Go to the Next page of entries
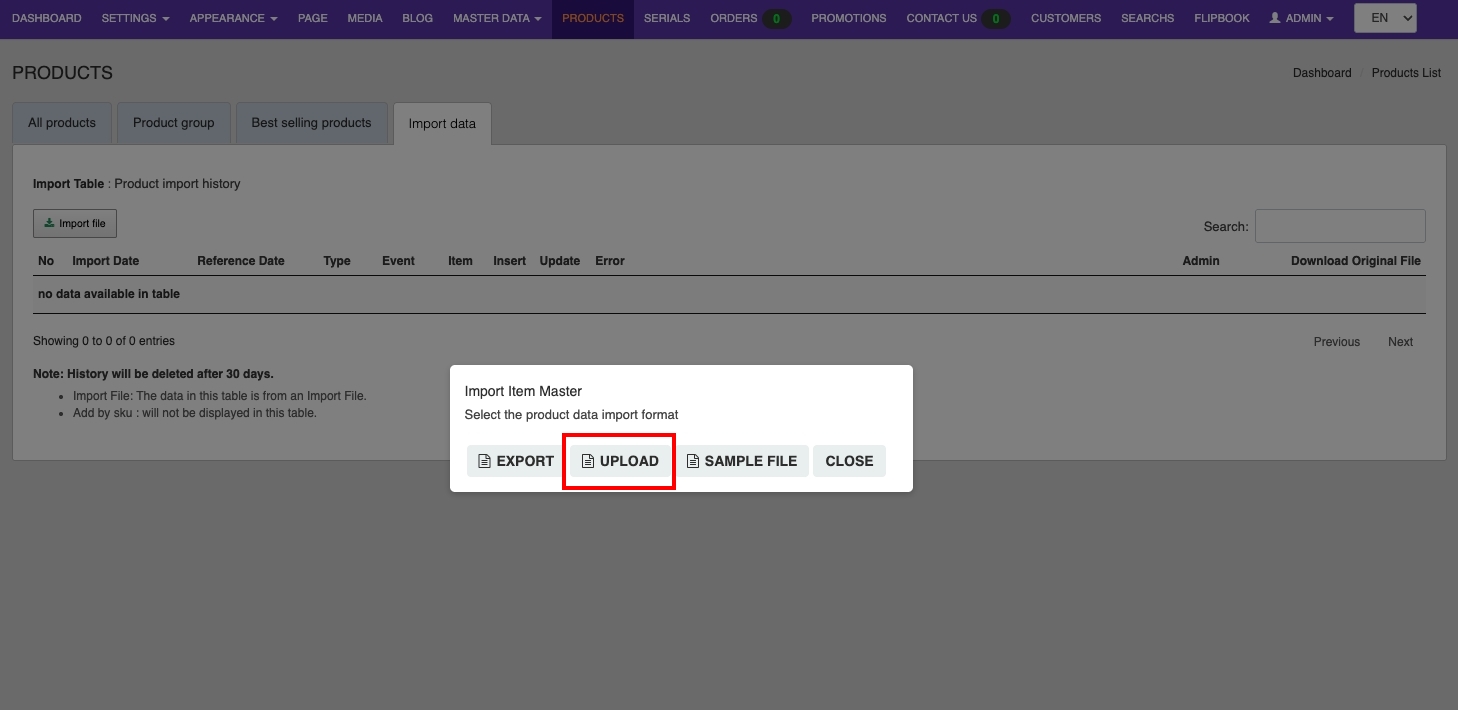 click(x=1400, y=342)
